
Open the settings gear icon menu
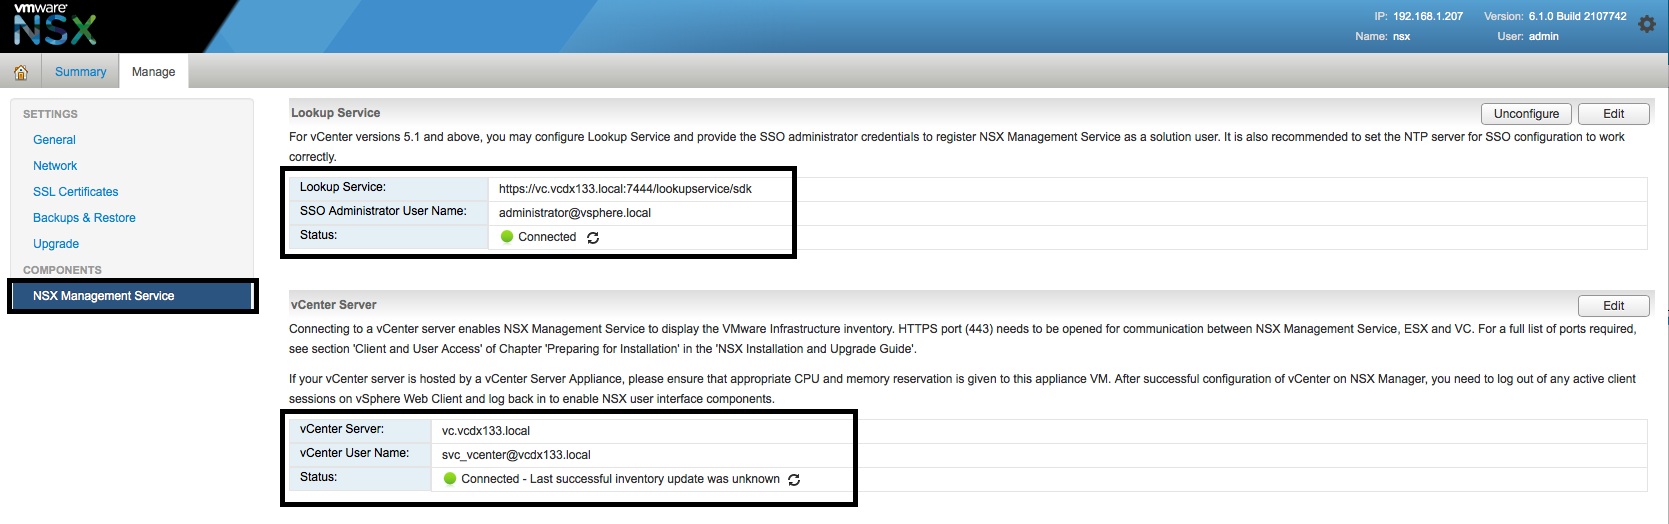1646,25
